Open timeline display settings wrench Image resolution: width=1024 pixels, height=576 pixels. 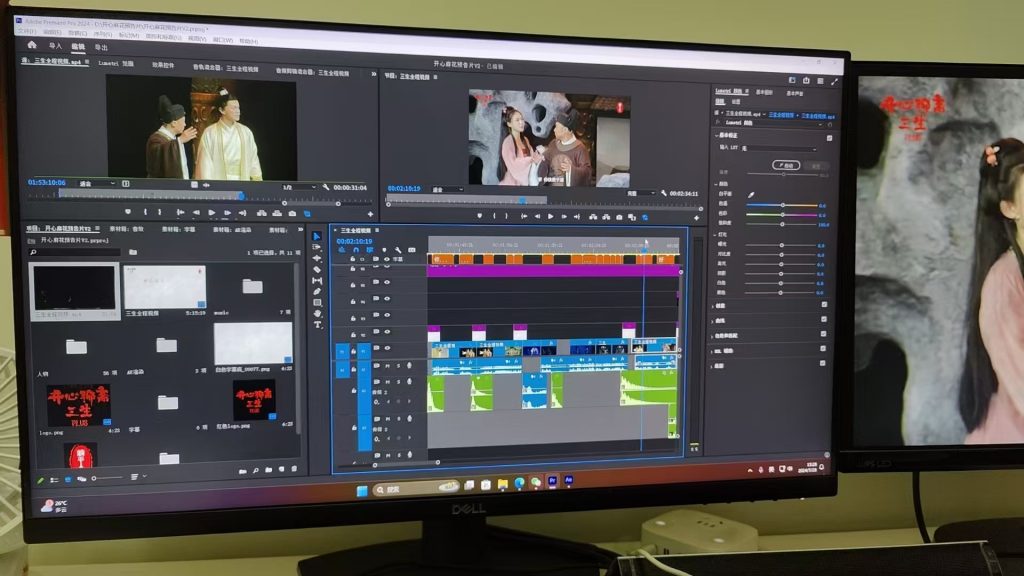click(x=398, y=250)
